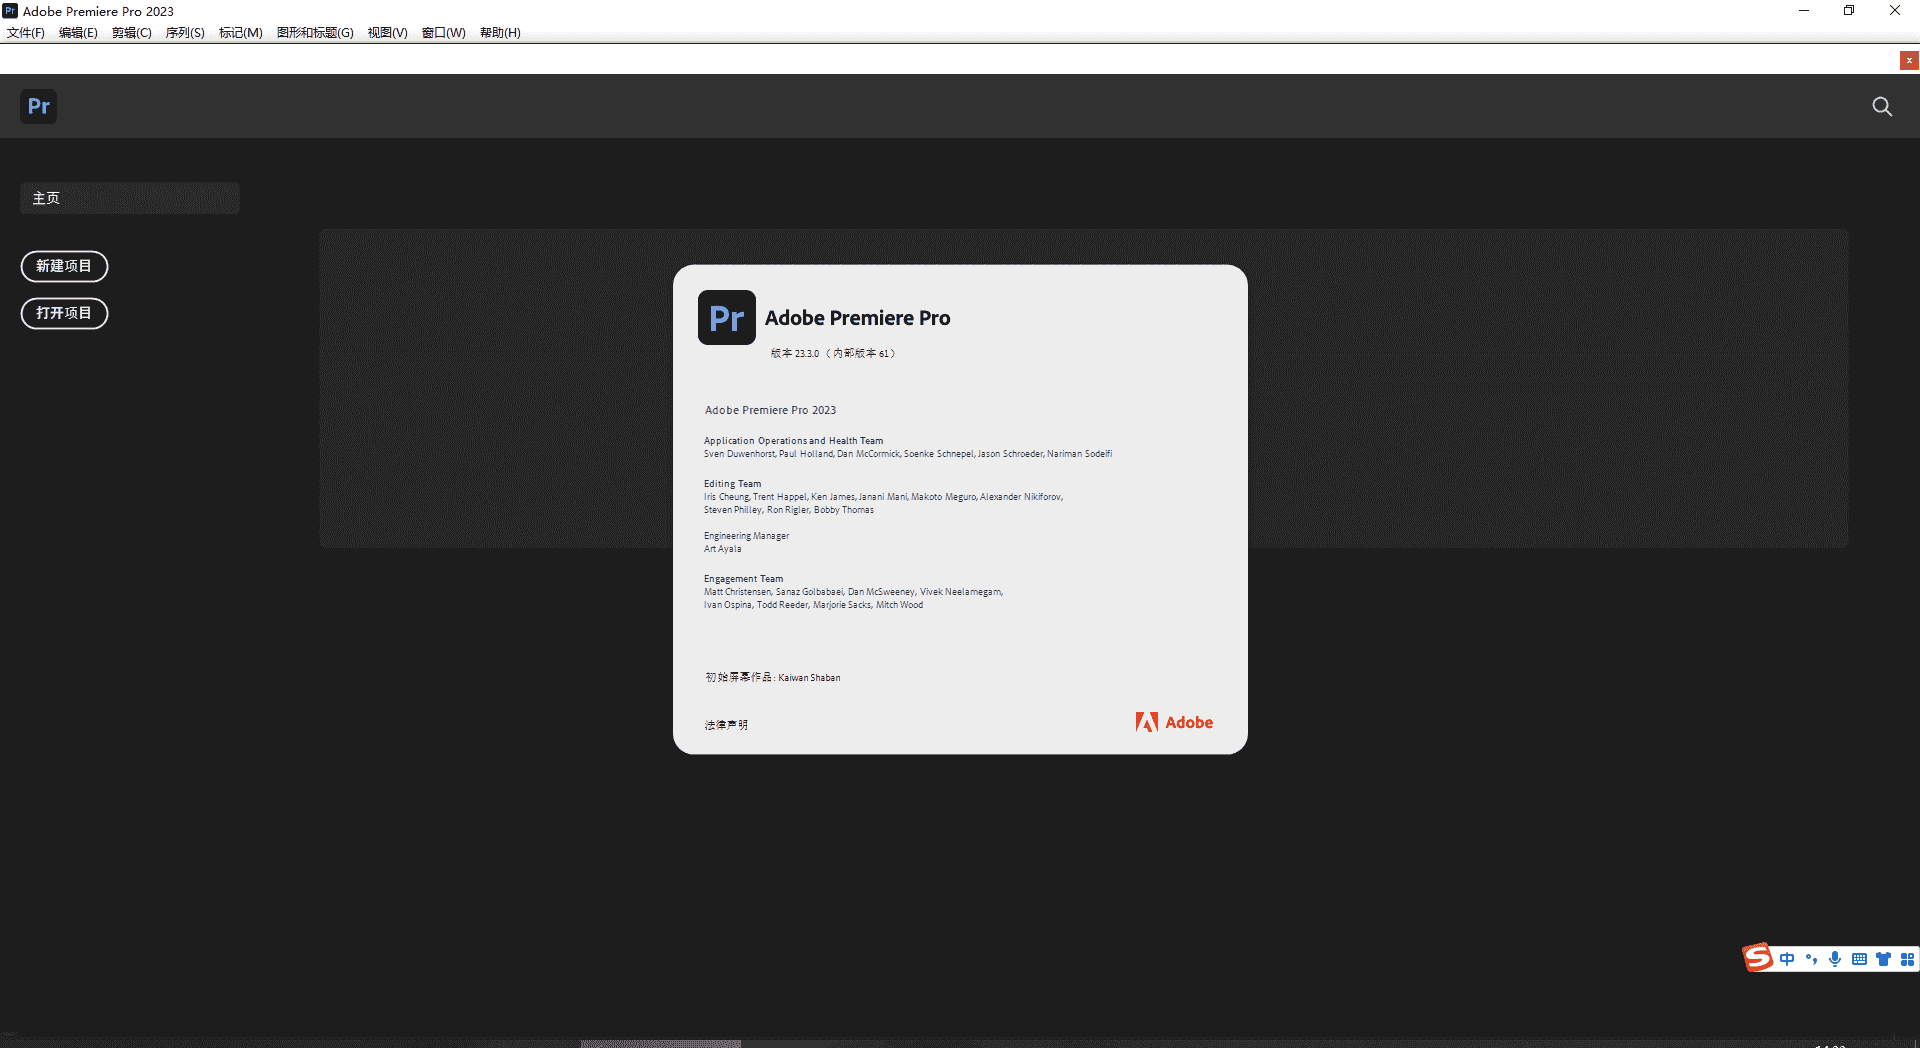Select the 主页 tab in sidebar
1920x1048 pixels.
pyautogui.click(x=129, y=198)
